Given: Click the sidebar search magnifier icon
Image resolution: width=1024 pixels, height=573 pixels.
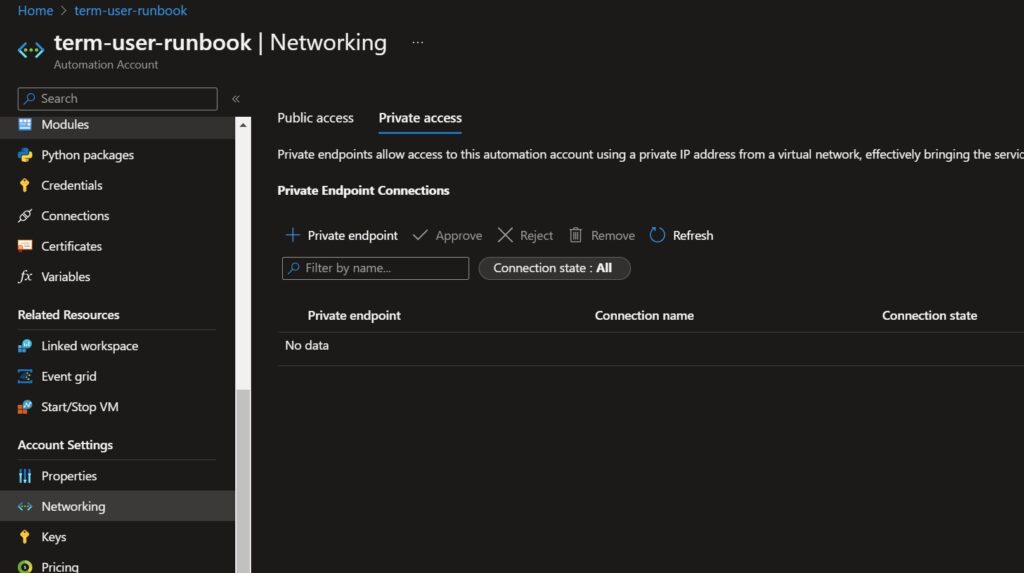Looking at the screenshot, I should [x=29, y=99].
